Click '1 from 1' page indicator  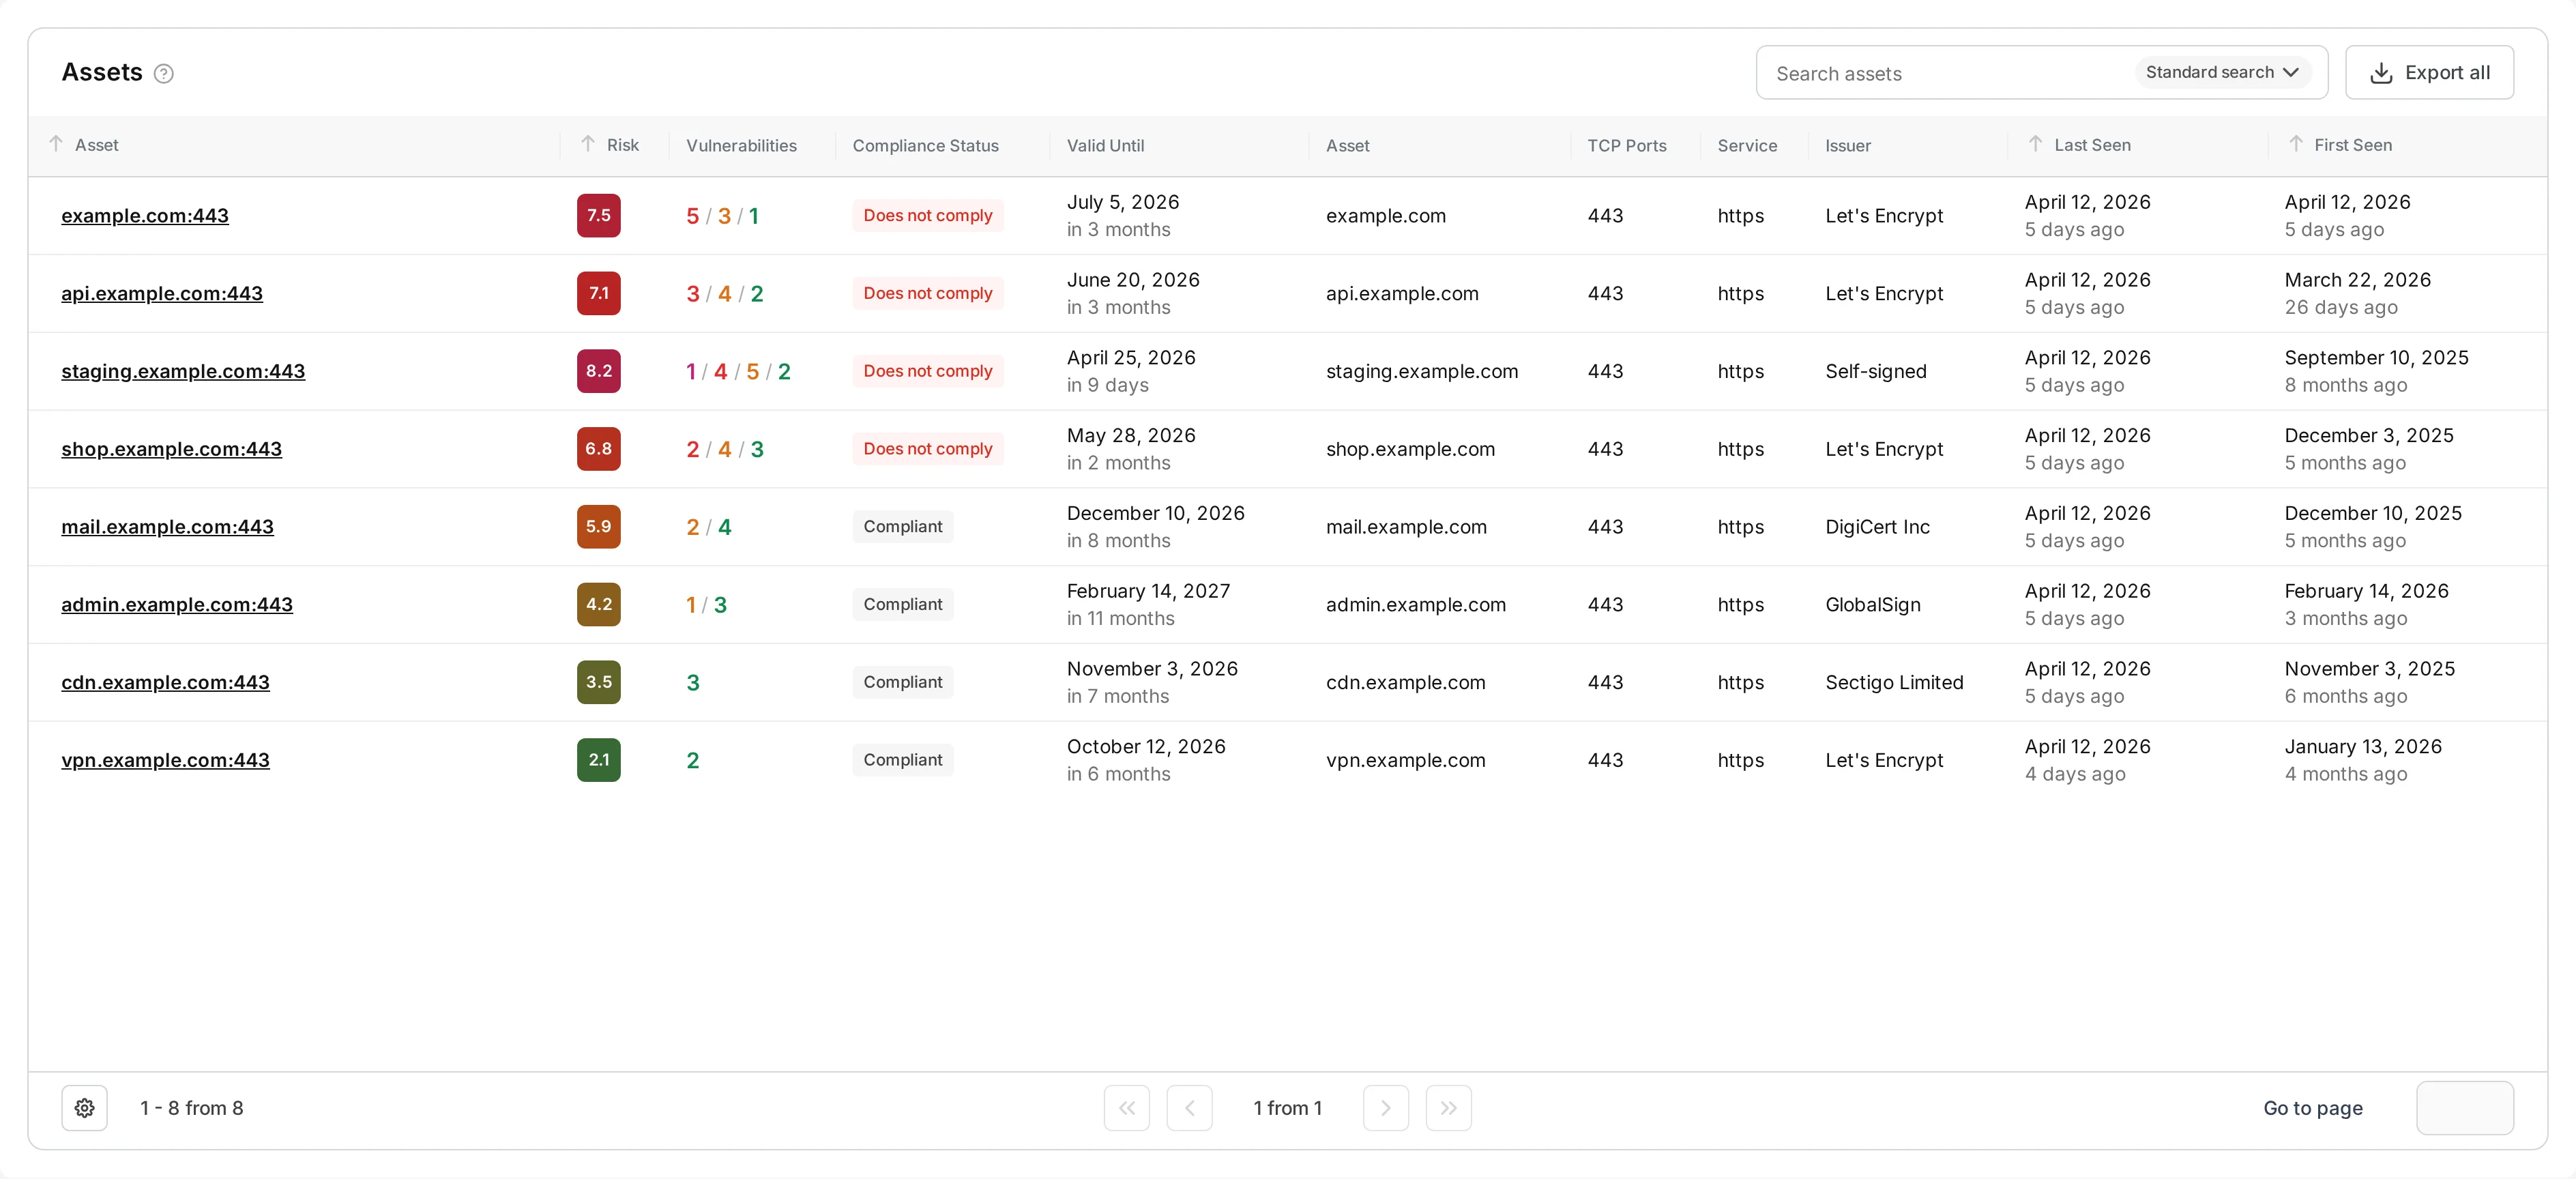[1288, 1108]
